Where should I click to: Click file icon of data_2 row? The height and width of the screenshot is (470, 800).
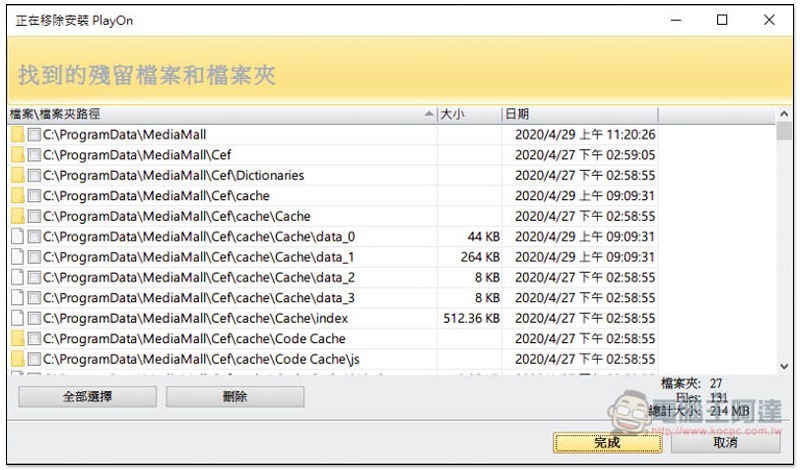(17, 278)
